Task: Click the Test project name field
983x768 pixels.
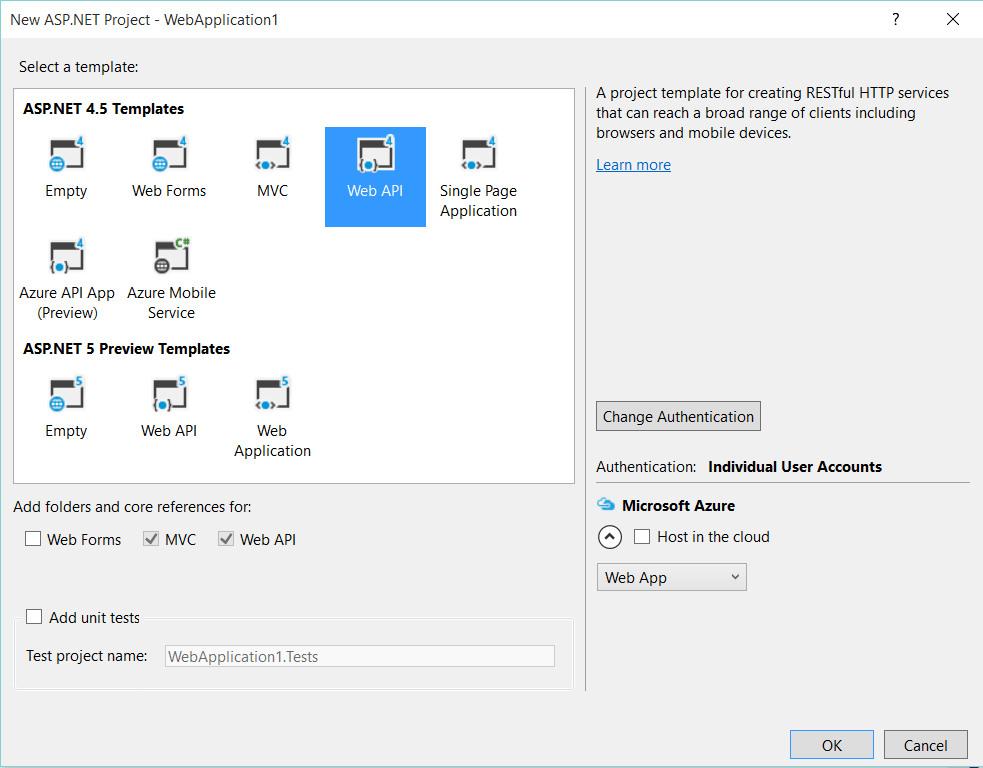Action: coord(360,656)
